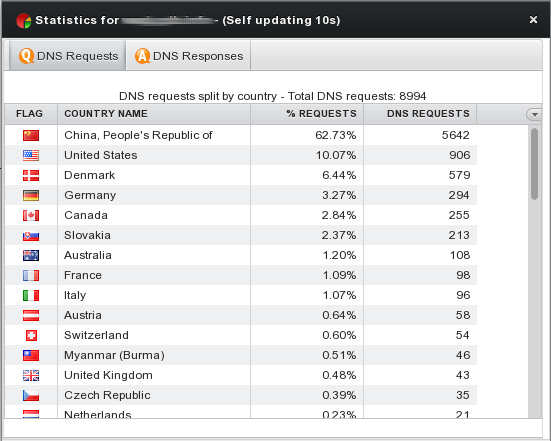This screenshot has height=441, width=551.
Task: Sort by the % Requests column header
Action: 307,114
